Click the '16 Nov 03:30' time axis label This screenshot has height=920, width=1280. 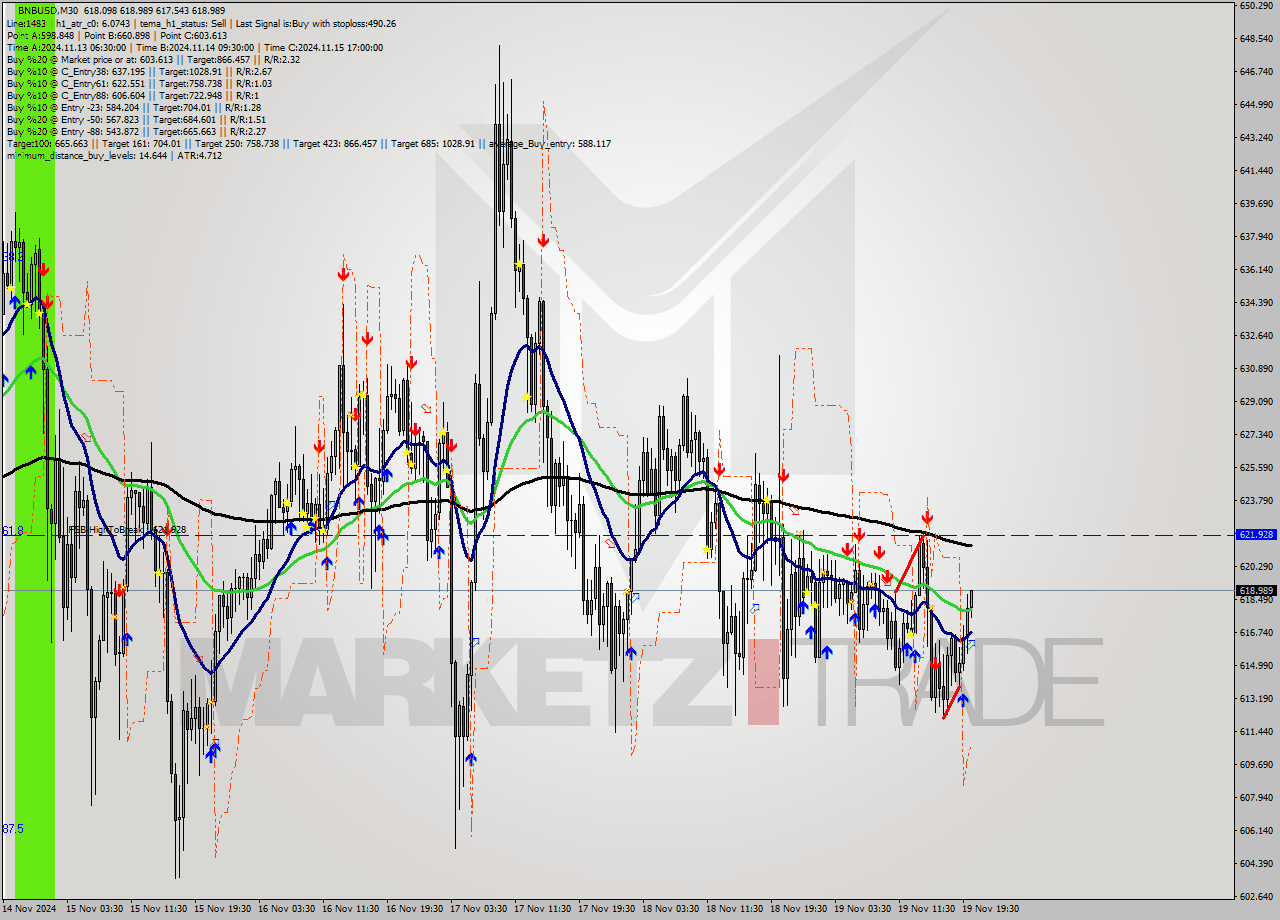point(287,909)
